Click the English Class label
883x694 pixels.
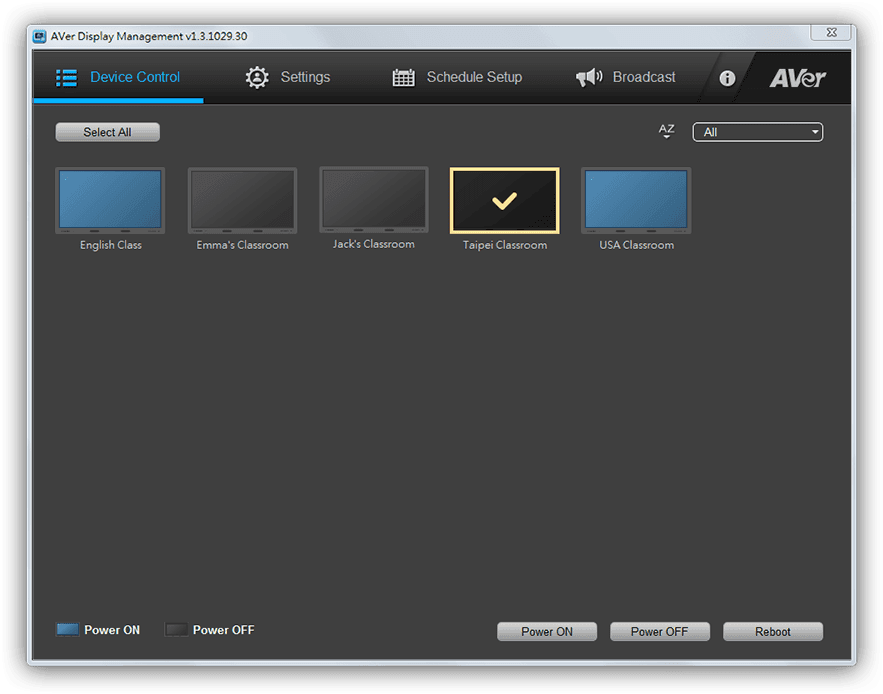pyautogui.click(x=111, y=245)
